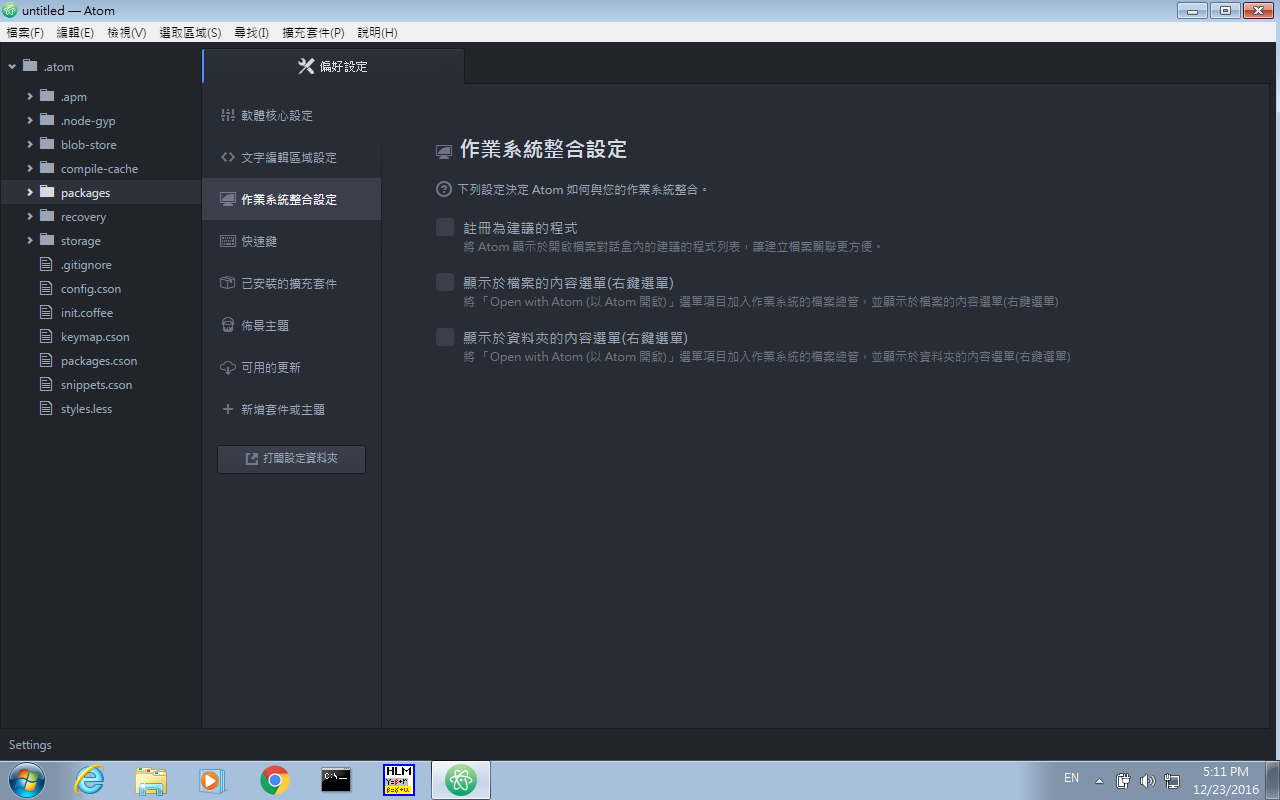Click the Atom icon in the taskbar
1280x800 pixels.
[x=461, y=780]
